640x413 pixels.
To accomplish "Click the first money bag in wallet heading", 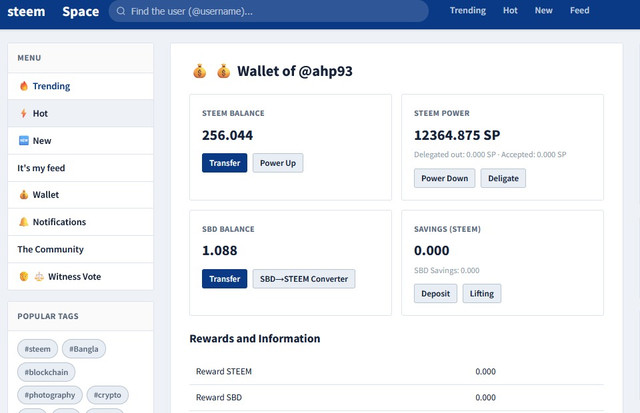I will [x=200, y=71].
